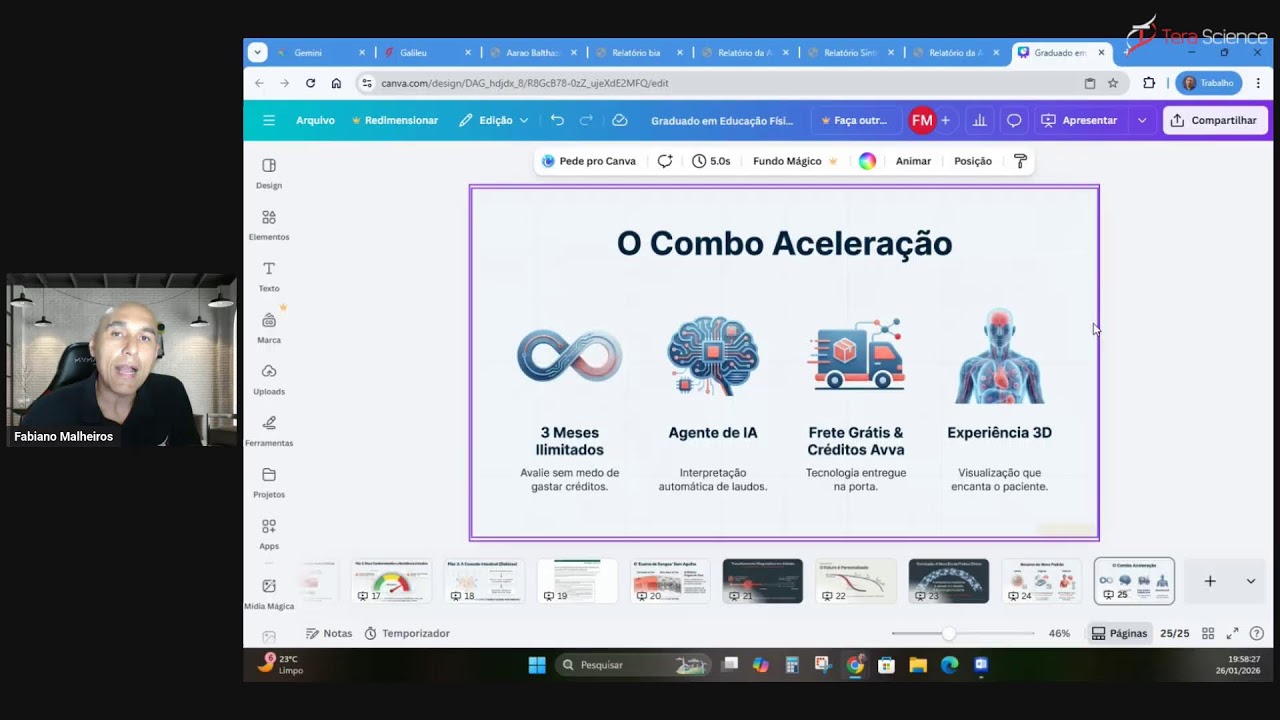Expand the presentation options arrow beside Apresentar

coord(1142,120)
